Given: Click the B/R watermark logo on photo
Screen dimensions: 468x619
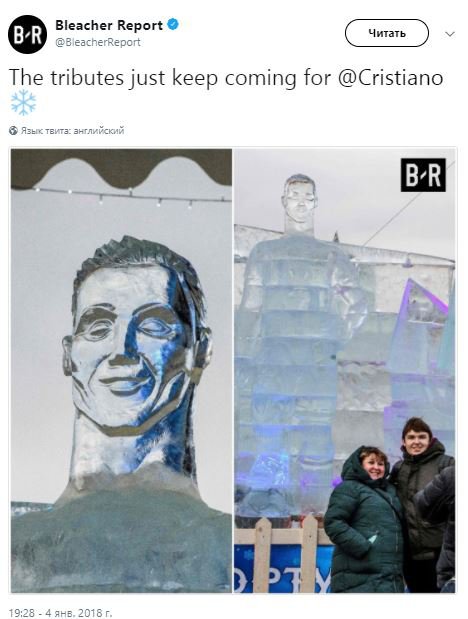Looking at the screenshot, I should pos(423,175).
